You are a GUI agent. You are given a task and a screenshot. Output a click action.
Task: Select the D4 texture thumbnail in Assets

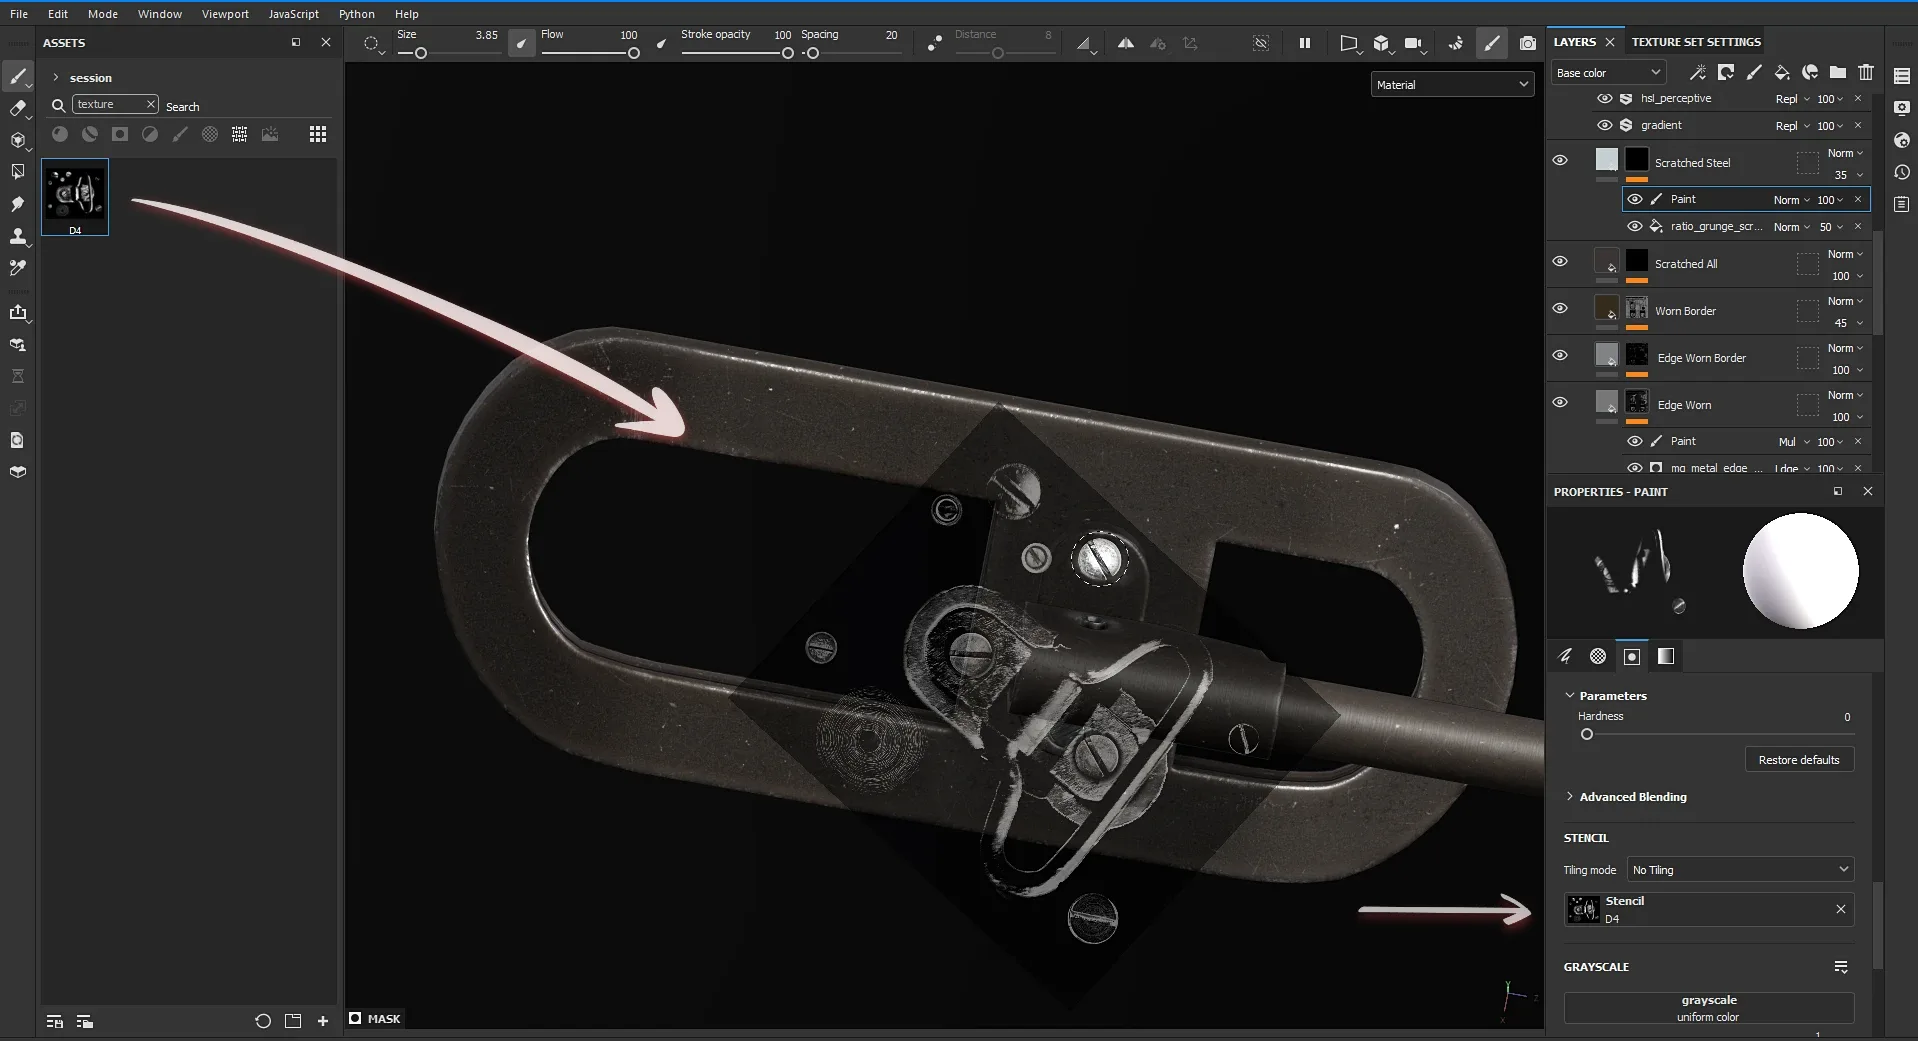pyautogui.click(x=75, y=197)
